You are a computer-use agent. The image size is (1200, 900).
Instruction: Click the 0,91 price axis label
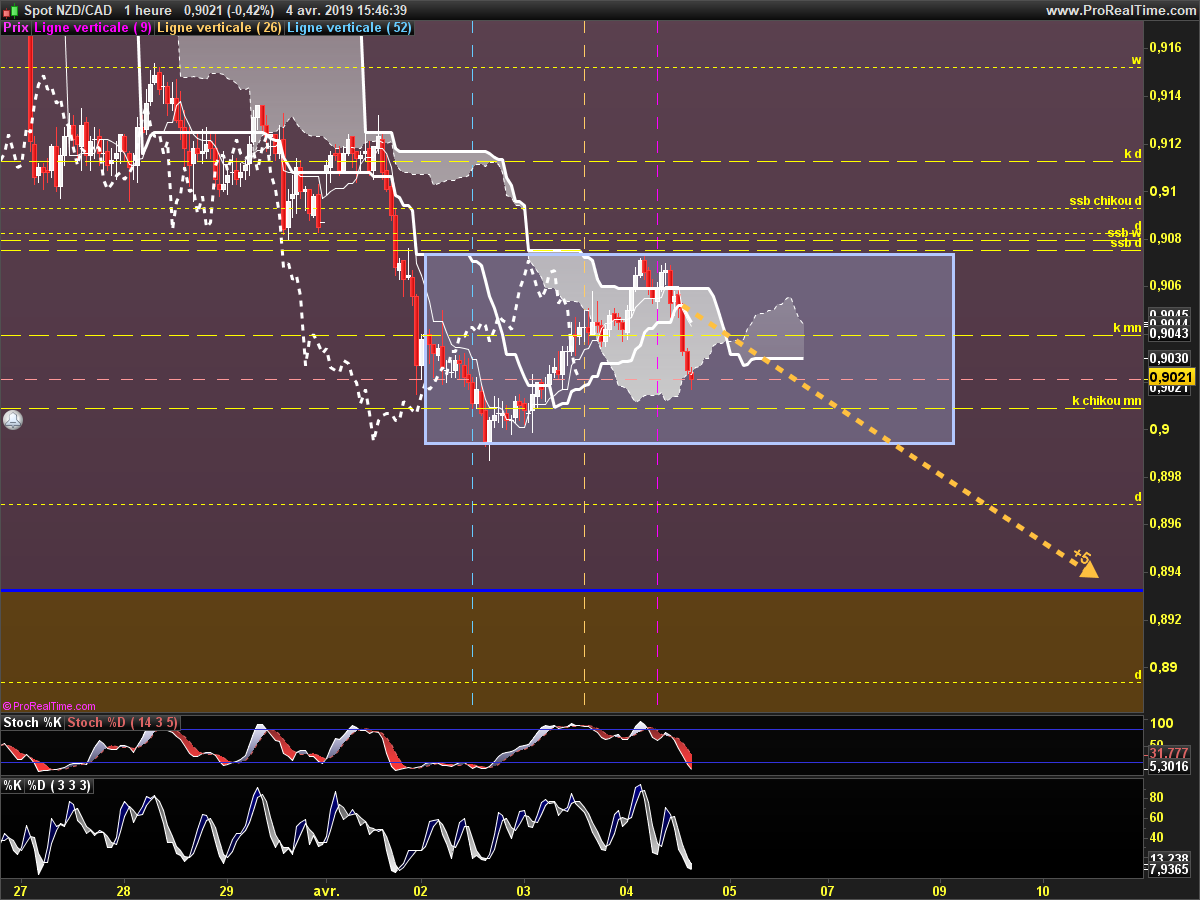pyautogui.click(x=1161, y=190)
